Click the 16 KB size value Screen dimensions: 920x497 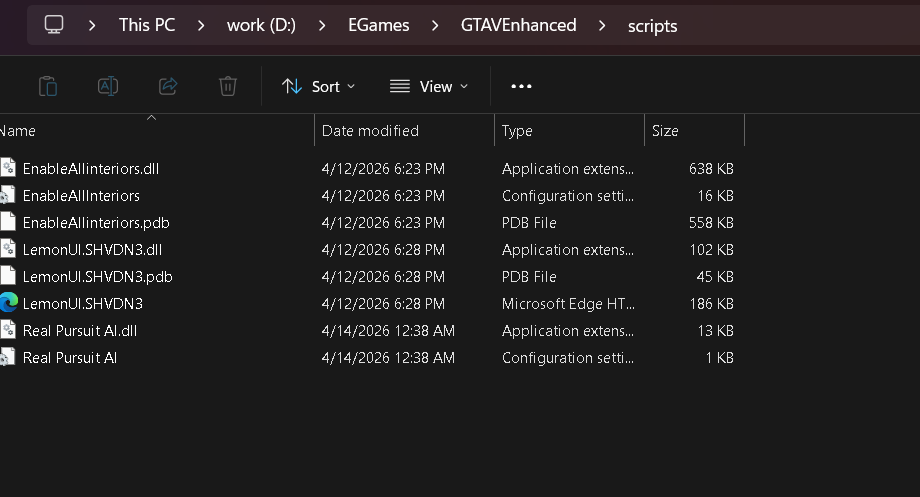click(x=715, y=195)
